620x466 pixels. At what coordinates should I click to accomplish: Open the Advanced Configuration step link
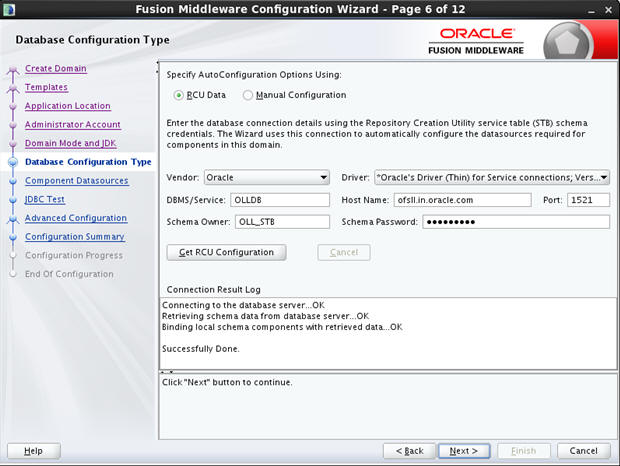click(76, 218)
